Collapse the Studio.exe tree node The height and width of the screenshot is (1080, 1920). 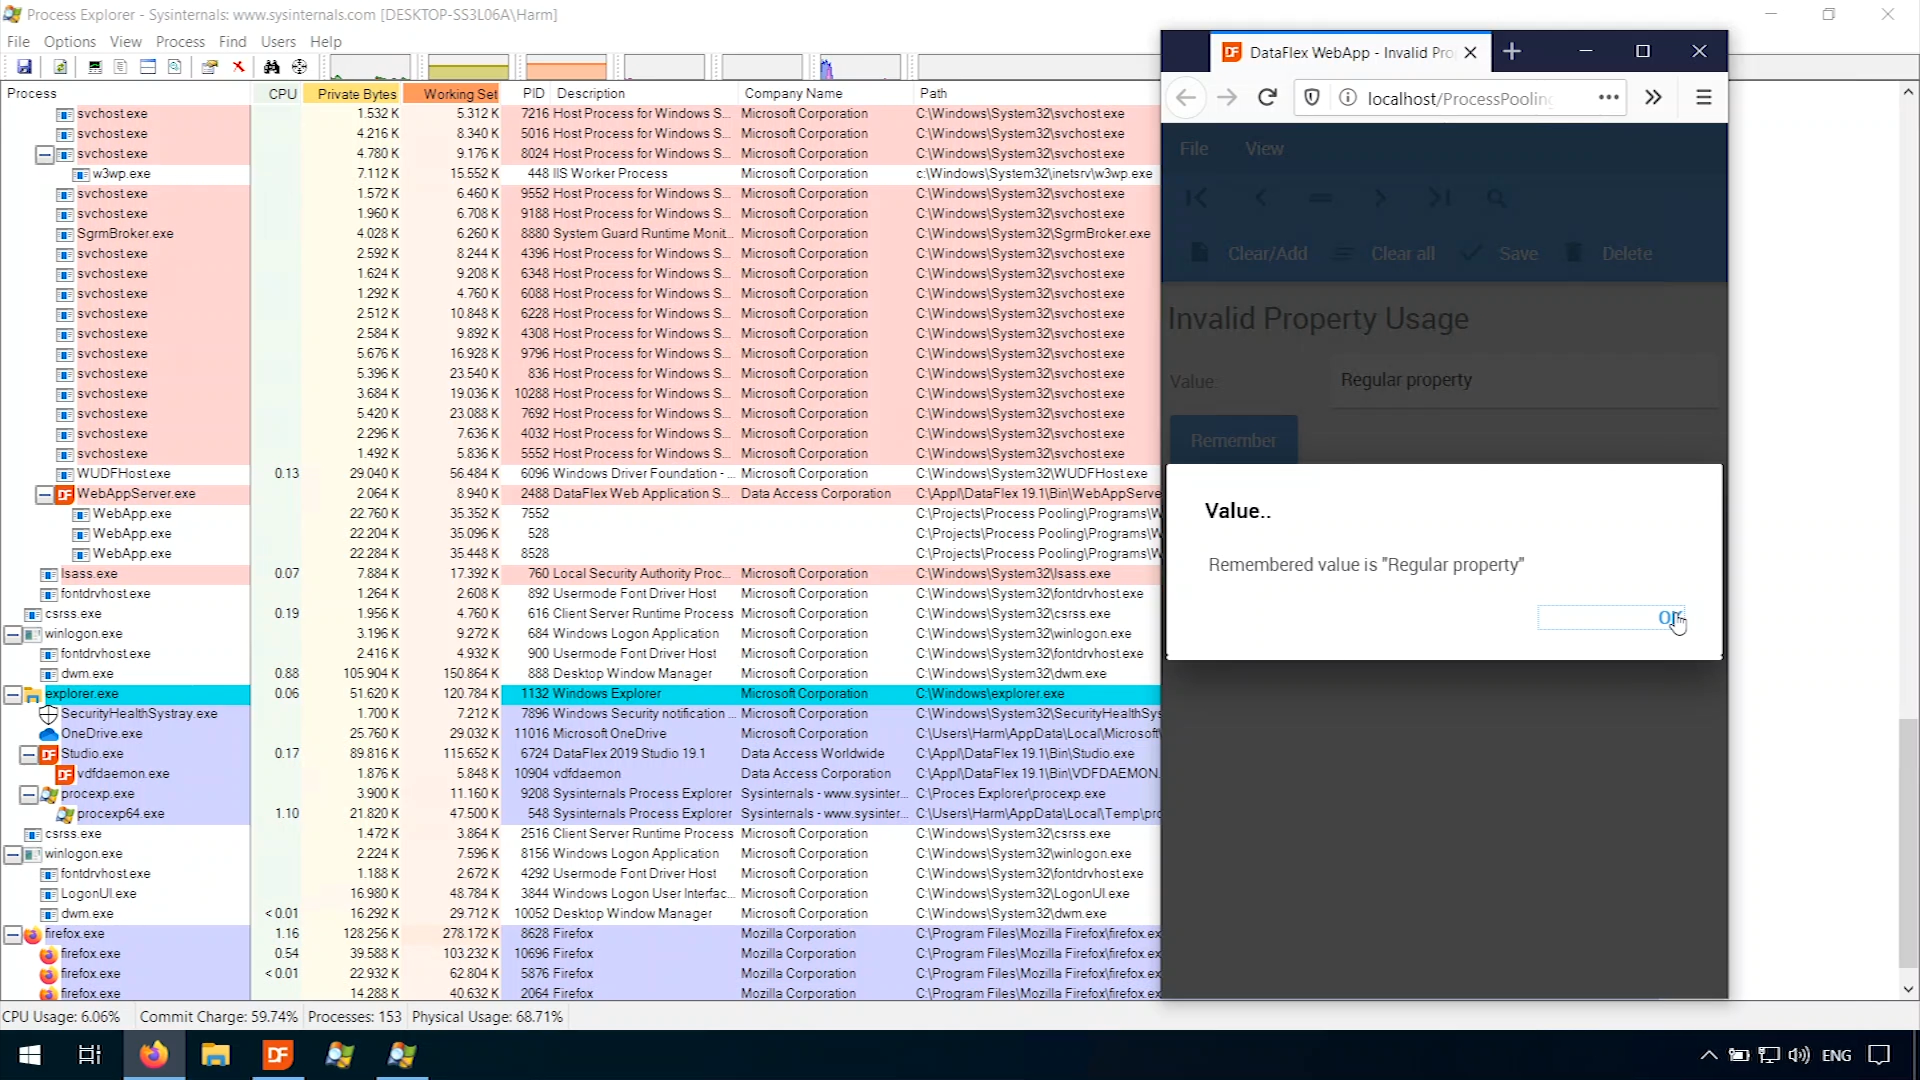pyautogui.click(x=28, y=754)
